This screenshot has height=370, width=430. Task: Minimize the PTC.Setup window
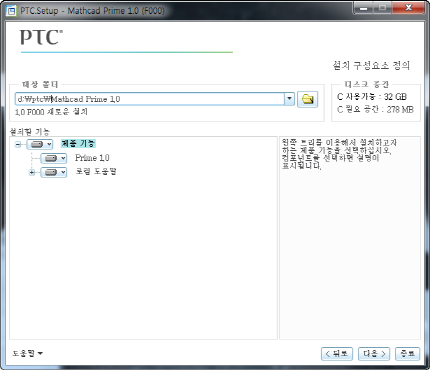[364, 8]
